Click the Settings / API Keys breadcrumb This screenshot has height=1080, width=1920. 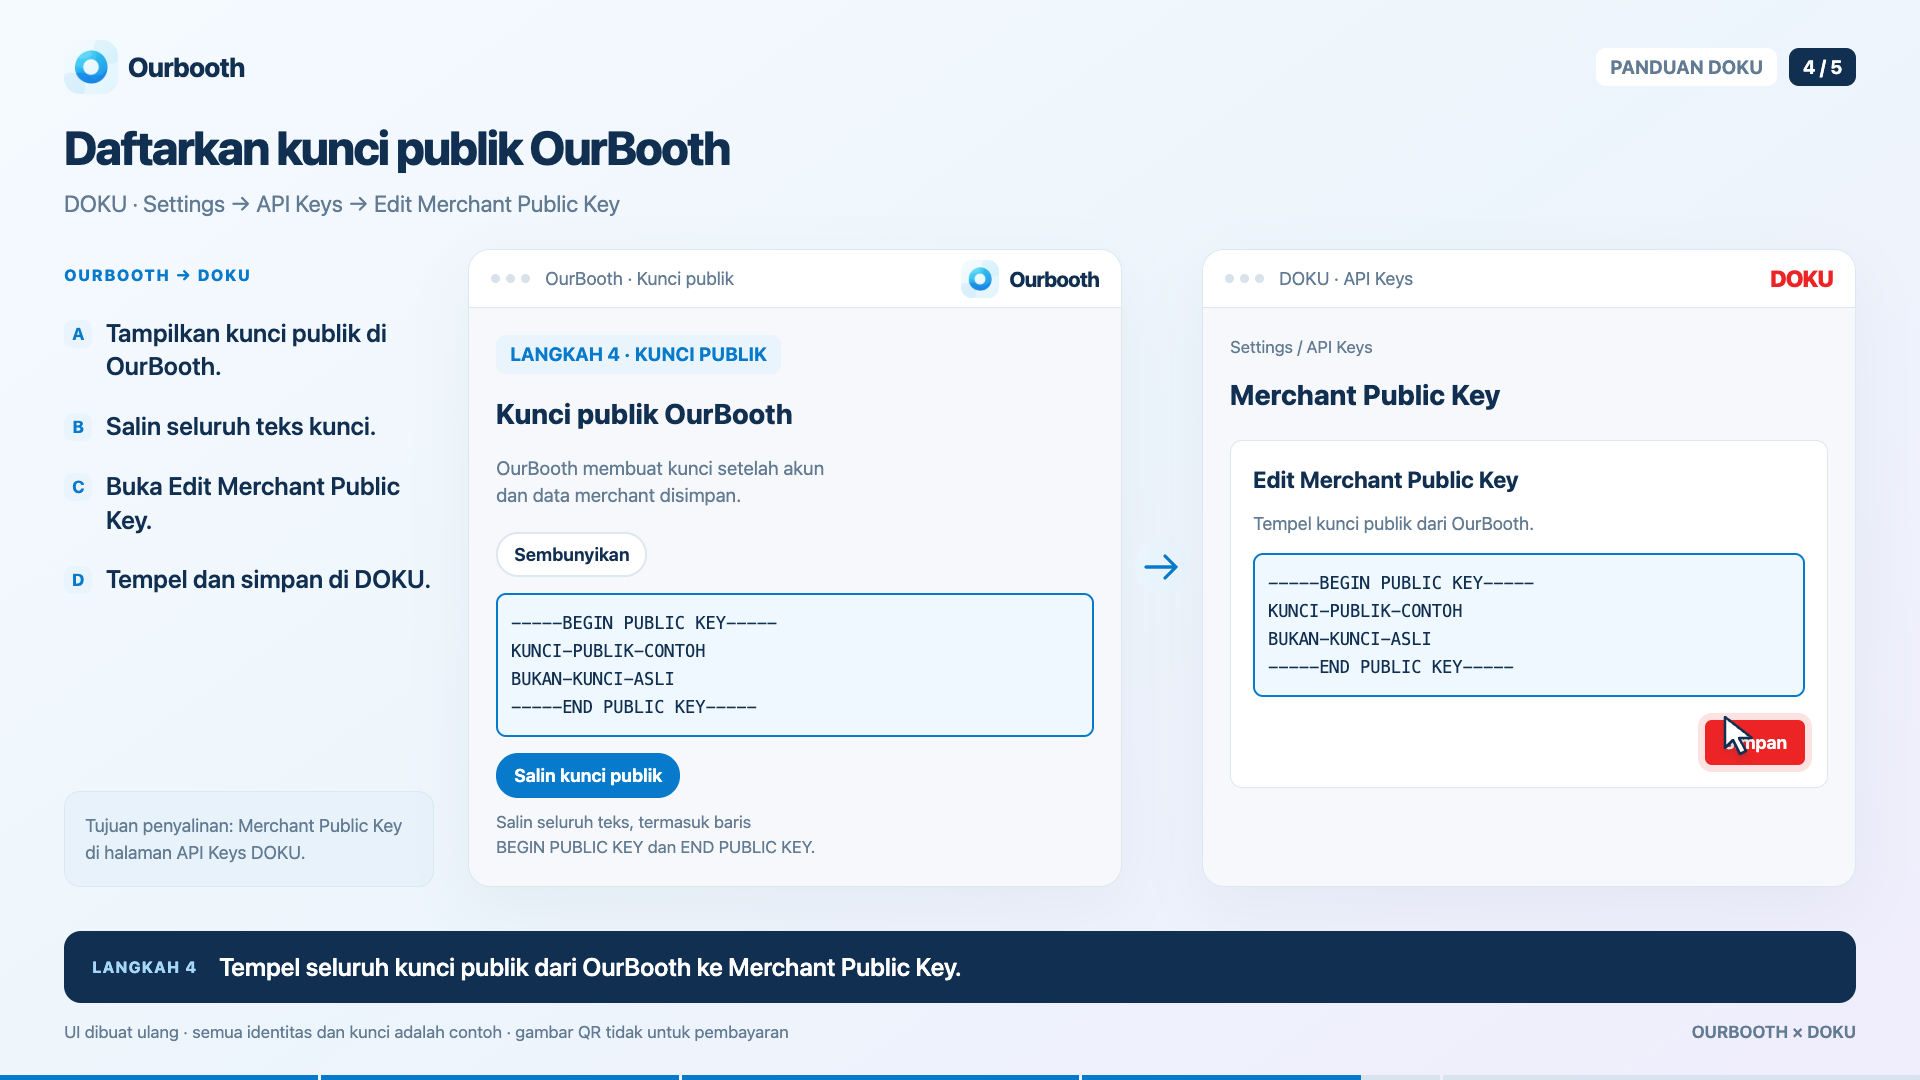click(1301, 347)
